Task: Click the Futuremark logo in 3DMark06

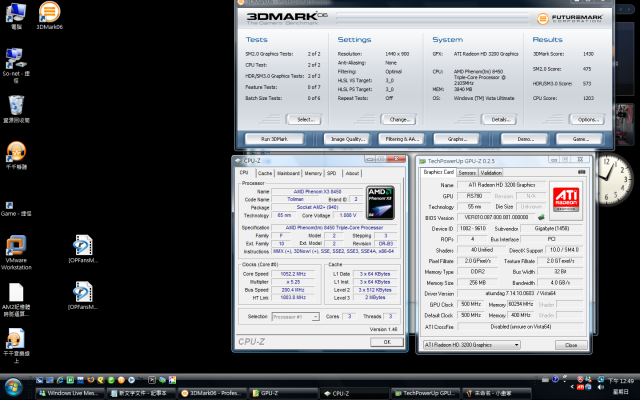Action: click(x=569, y=18)
